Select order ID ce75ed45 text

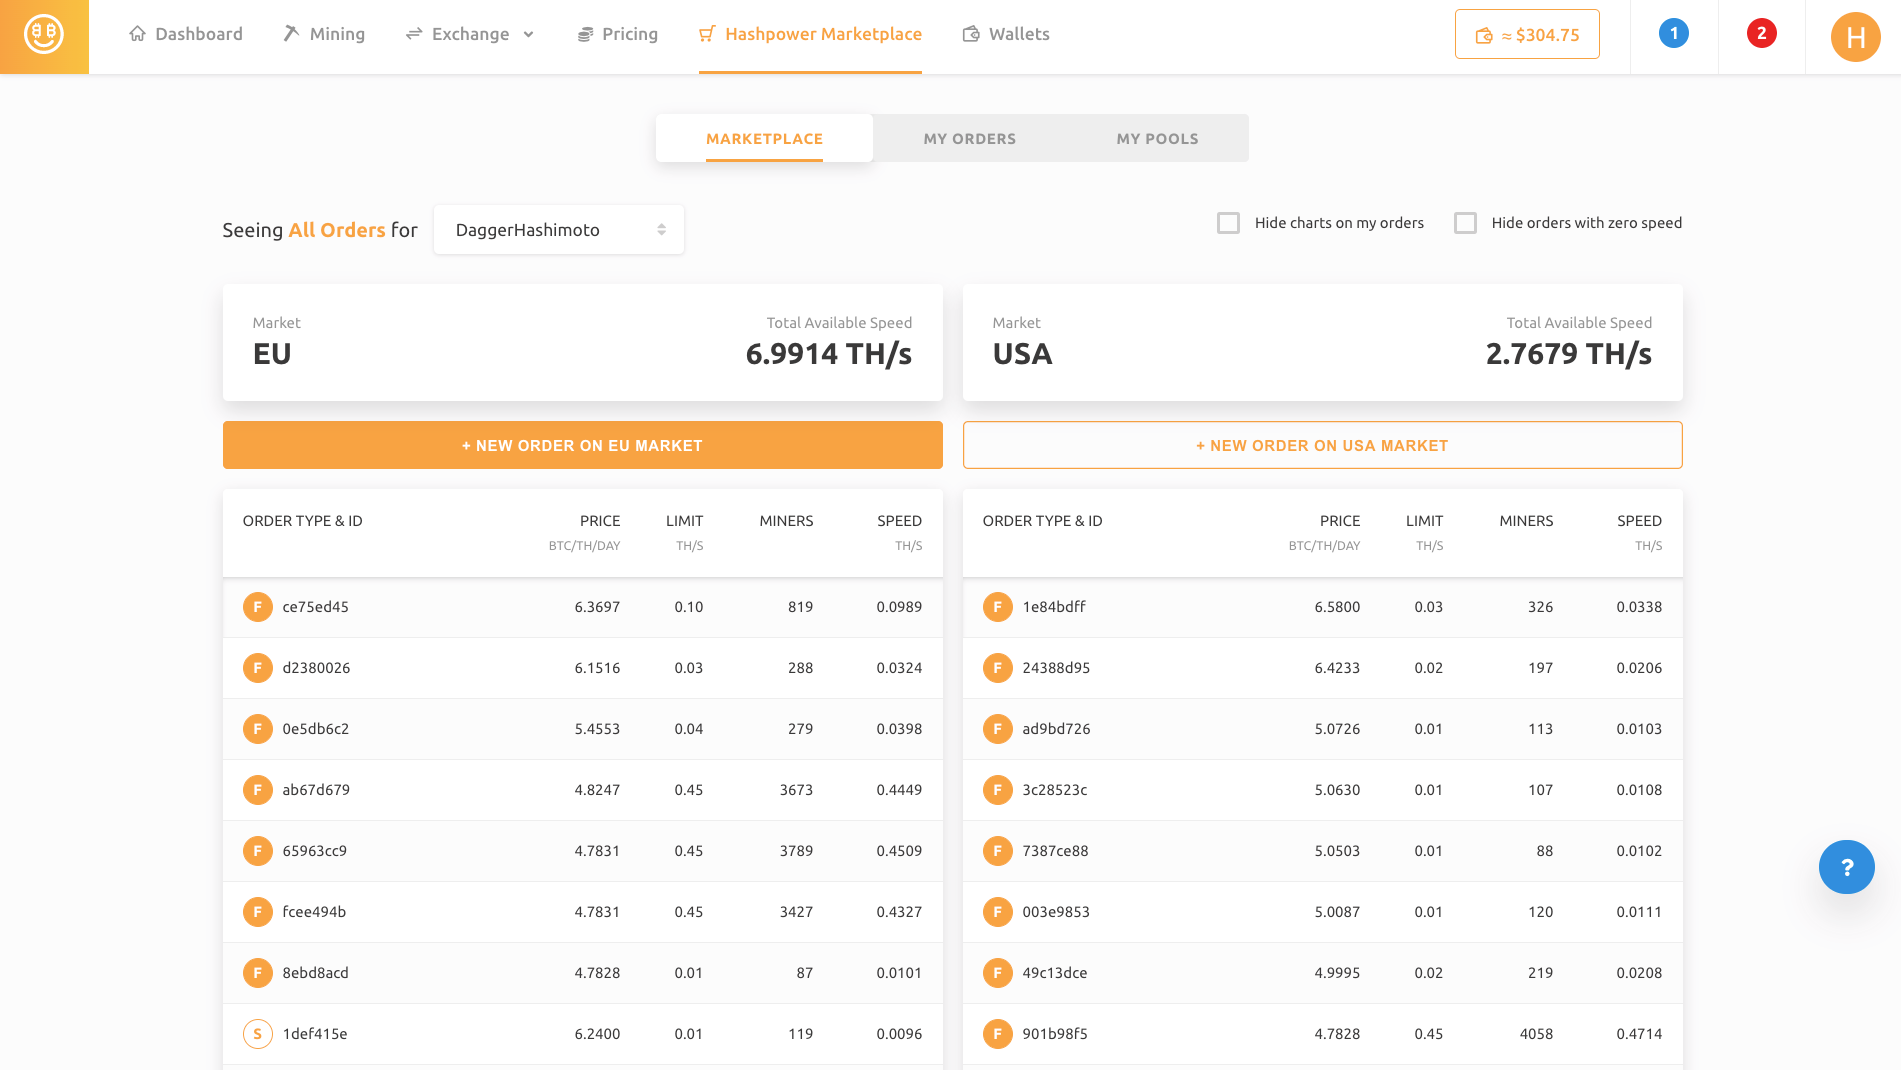315,607
